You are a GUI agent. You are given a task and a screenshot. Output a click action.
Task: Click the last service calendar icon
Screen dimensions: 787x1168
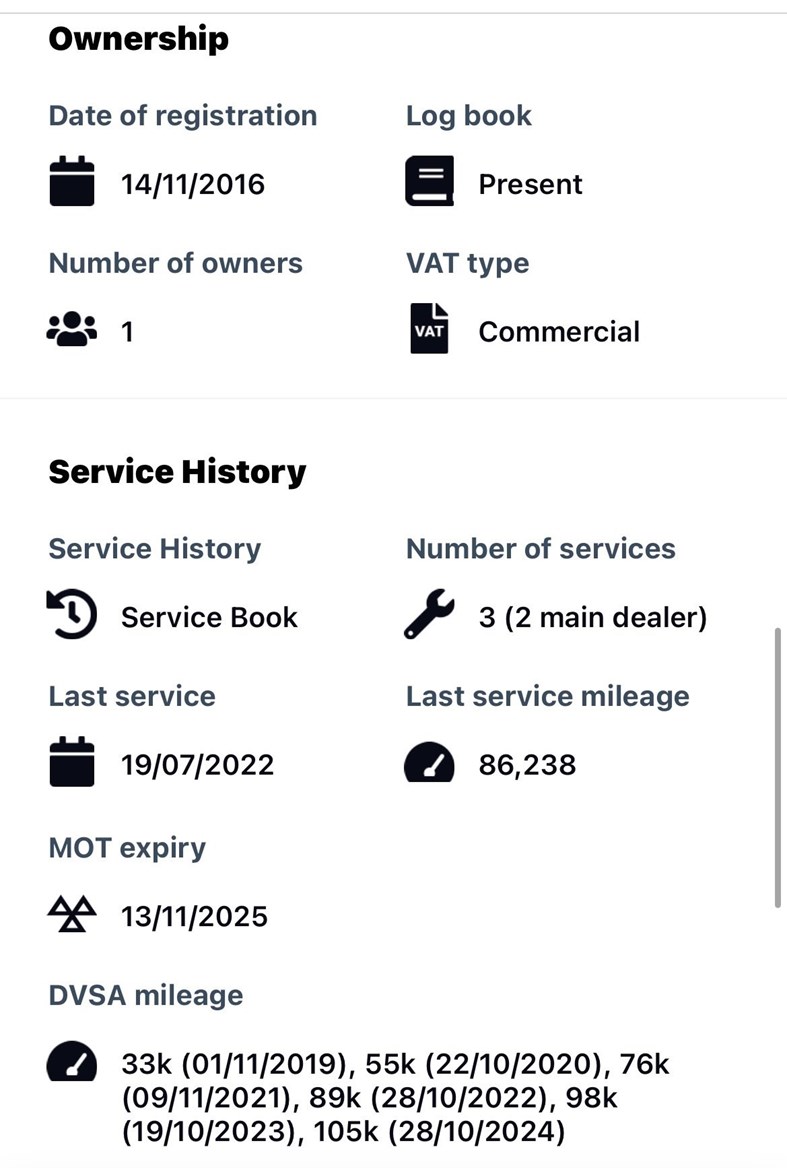[x=72, y=764]
